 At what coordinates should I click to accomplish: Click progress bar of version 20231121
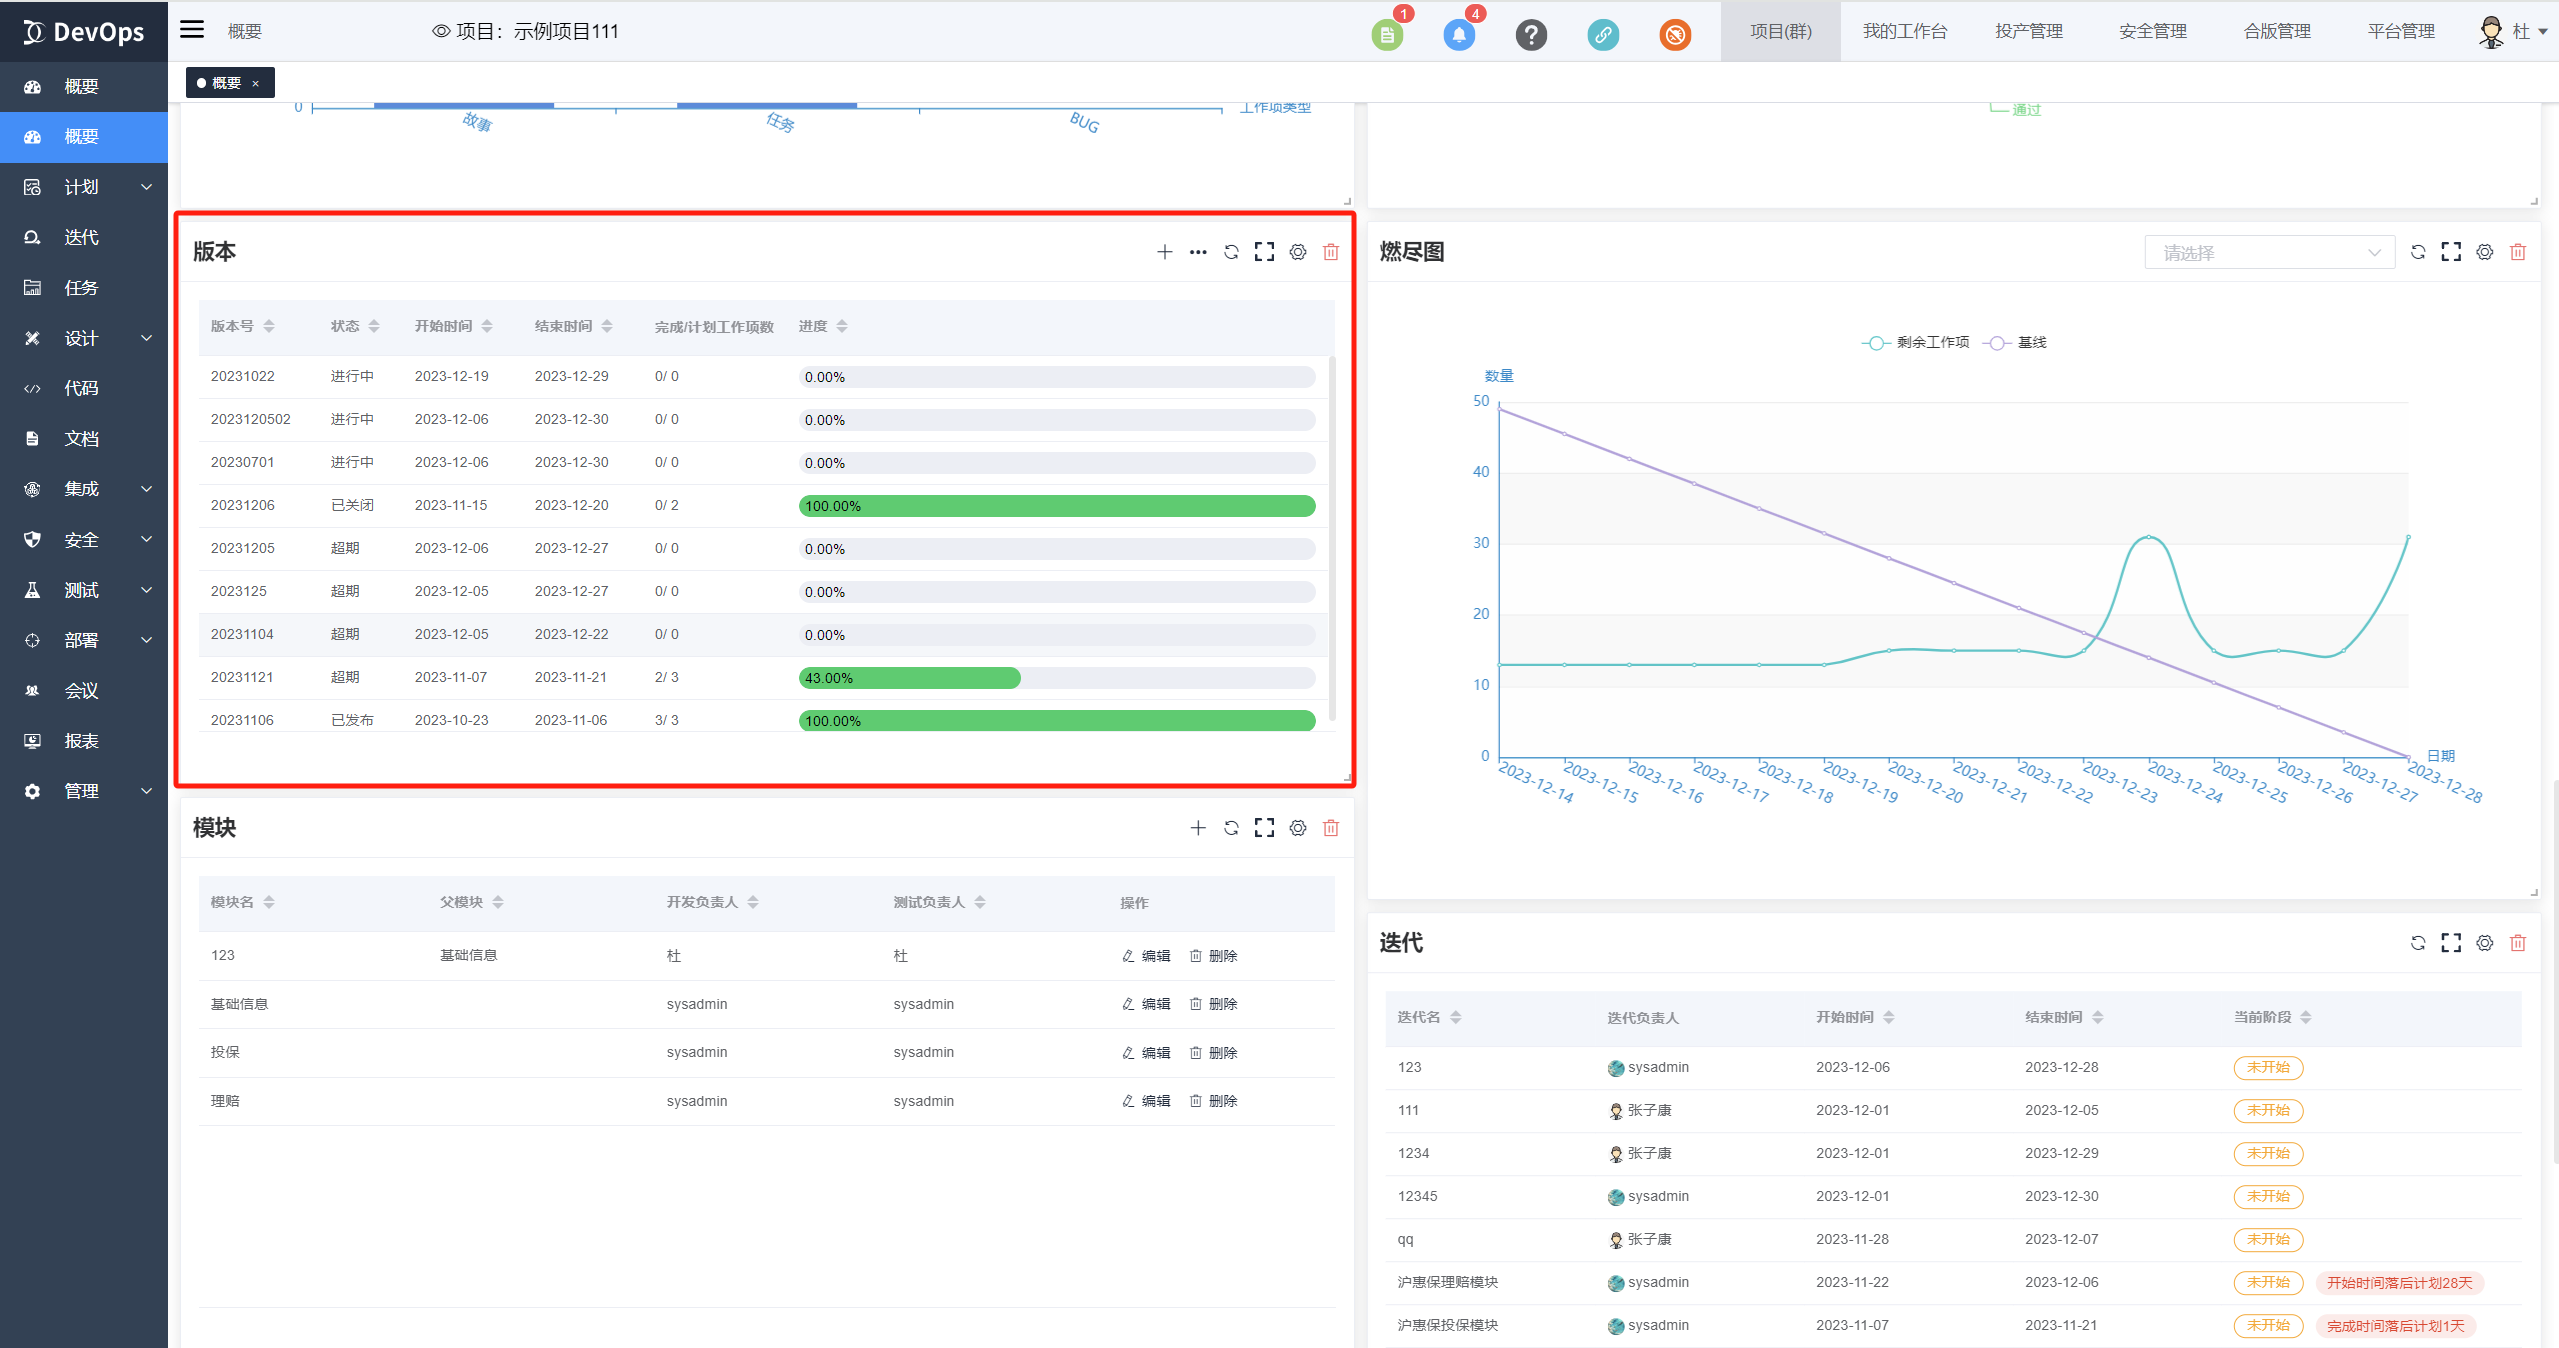pos(1056,678)
